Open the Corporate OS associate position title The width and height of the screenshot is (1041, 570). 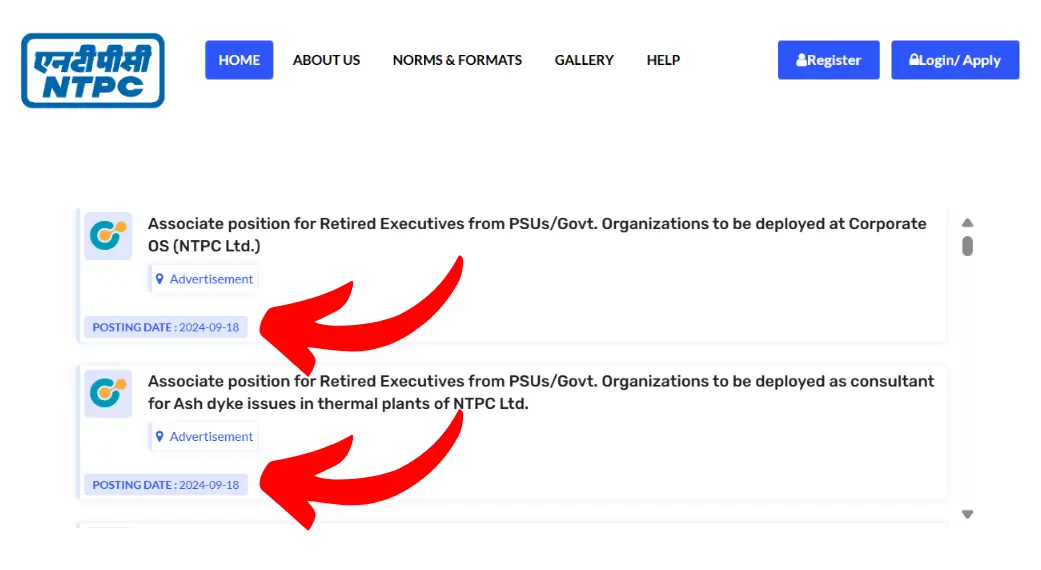pyautogui.click(x=536, y=234)
